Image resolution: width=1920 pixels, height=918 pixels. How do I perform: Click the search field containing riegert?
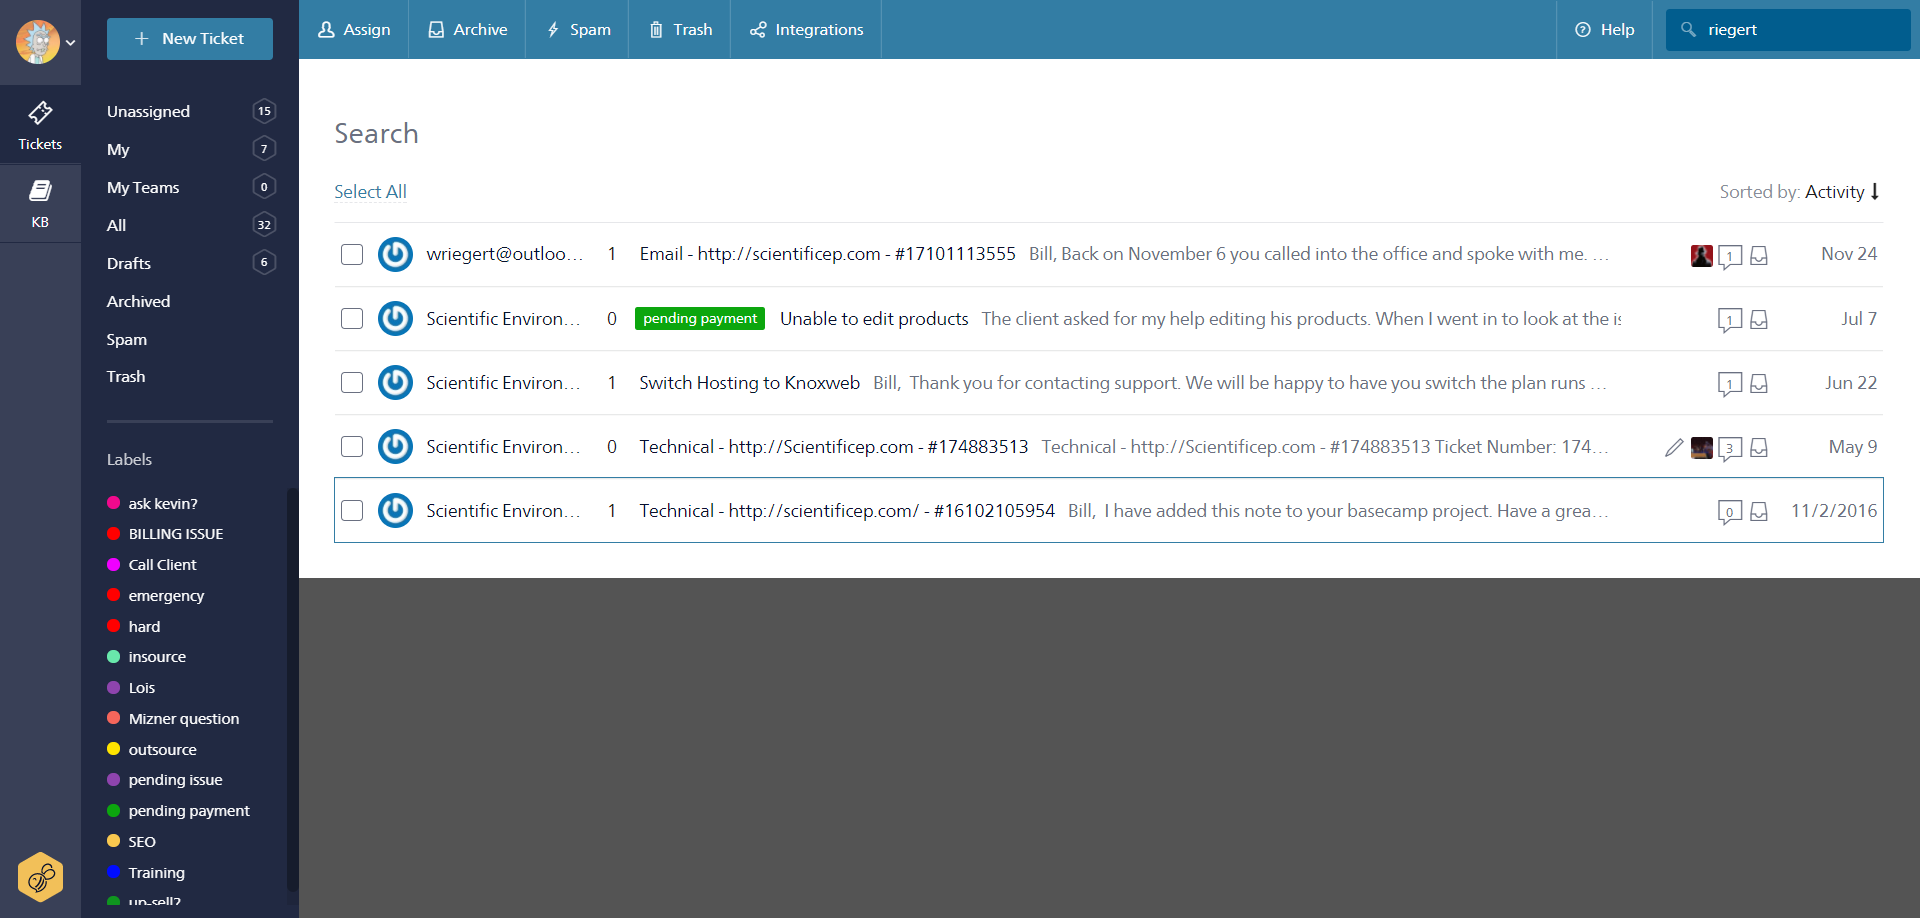coord(1788,30)
